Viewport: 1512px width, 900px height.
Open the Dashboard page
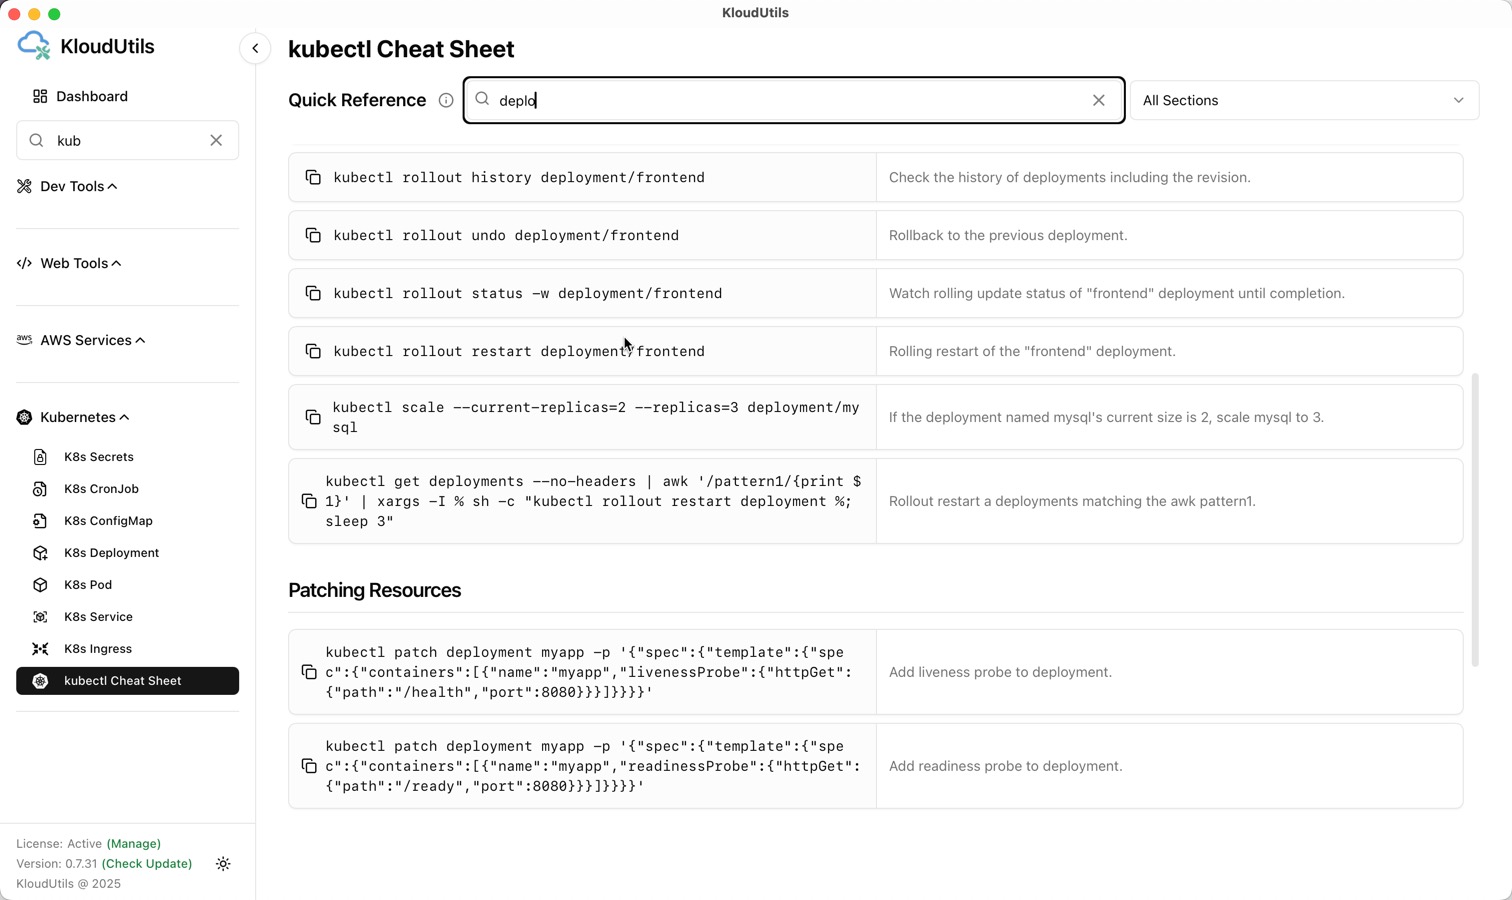click(91, 96)
